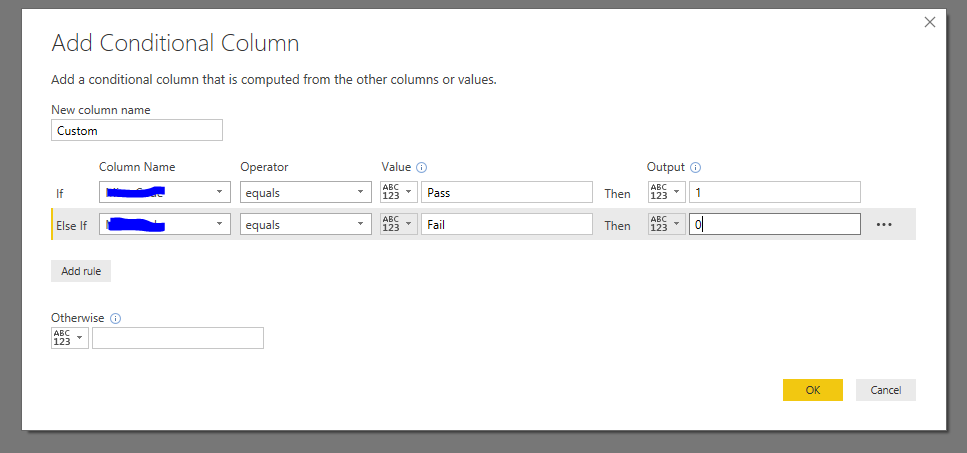The image size is (967, 453).
Task: Open the Else If row Column Name dropdown
Action: pos(165,224)
